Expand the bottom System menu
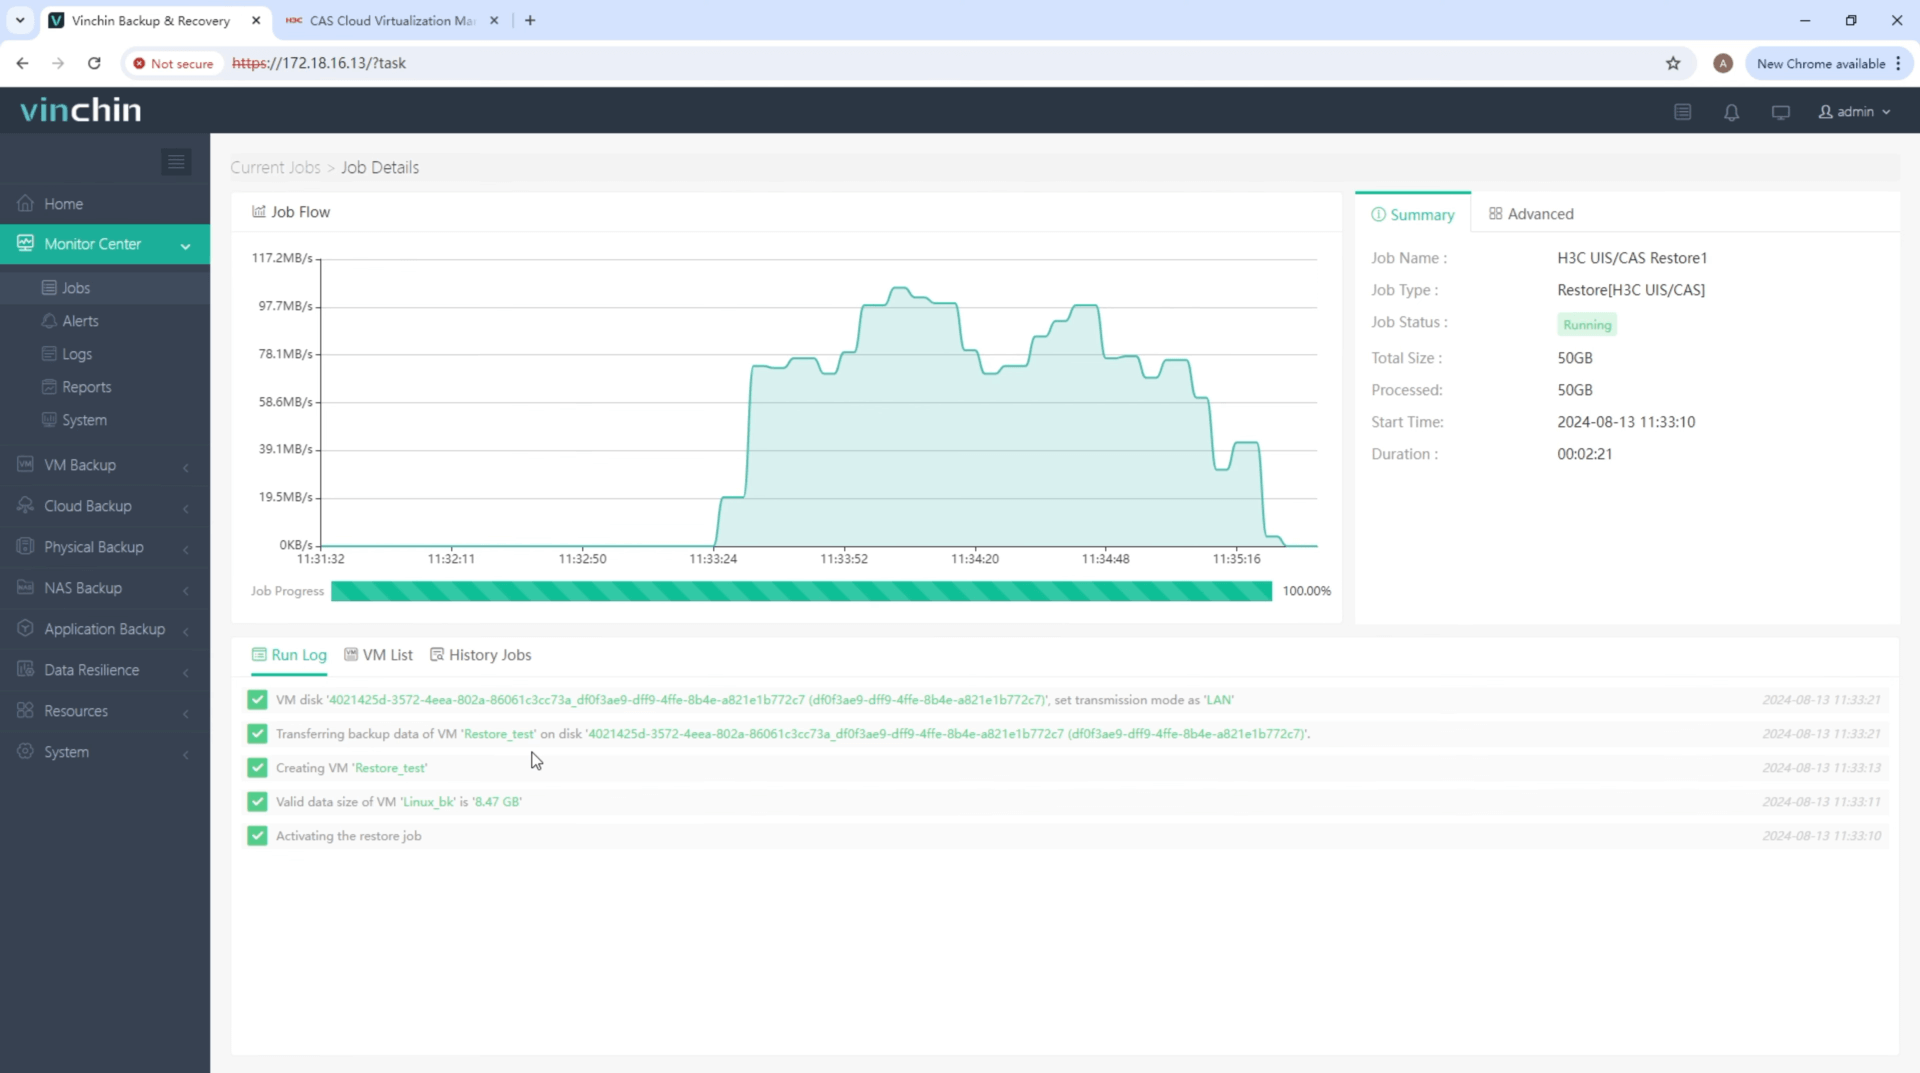This screenshot has height=1073, width=1920. [105, 752]
